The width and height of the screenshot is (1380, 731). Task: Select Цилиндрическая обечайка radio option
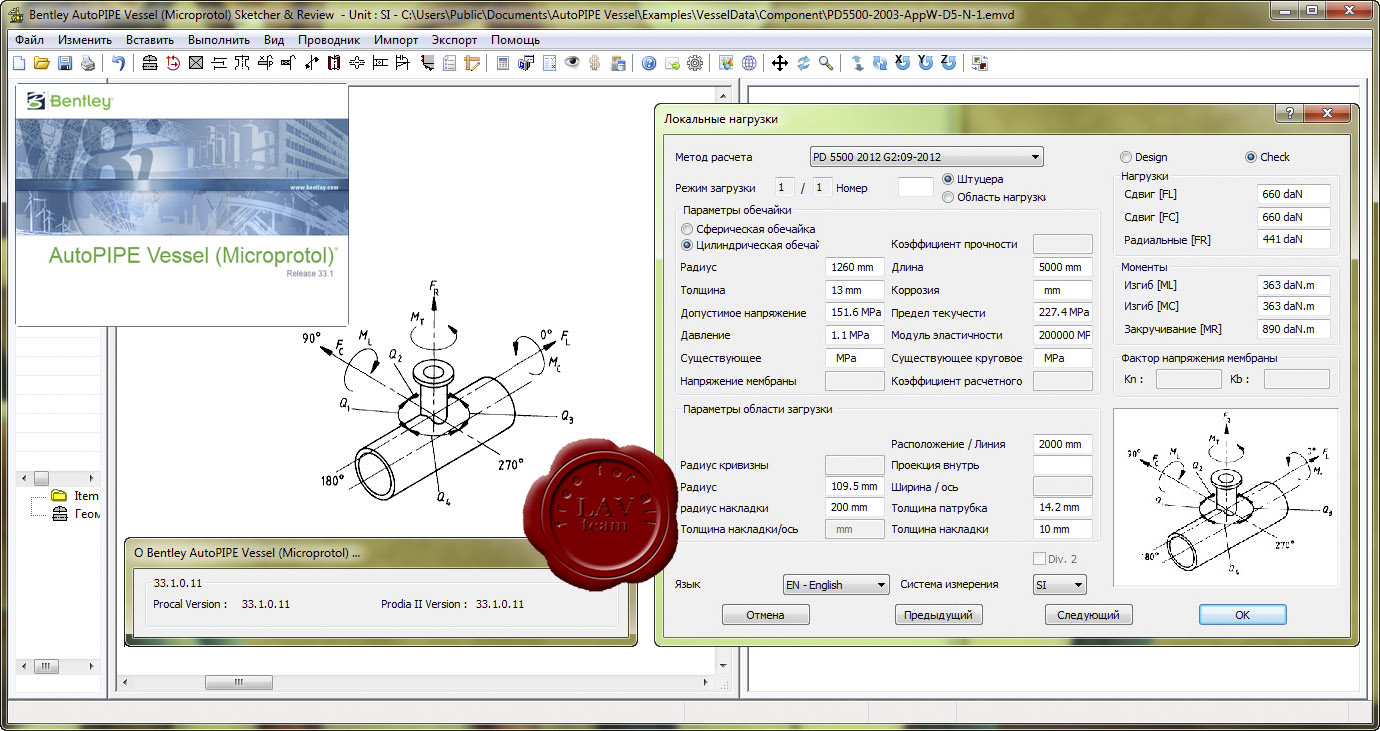(687, 245)
